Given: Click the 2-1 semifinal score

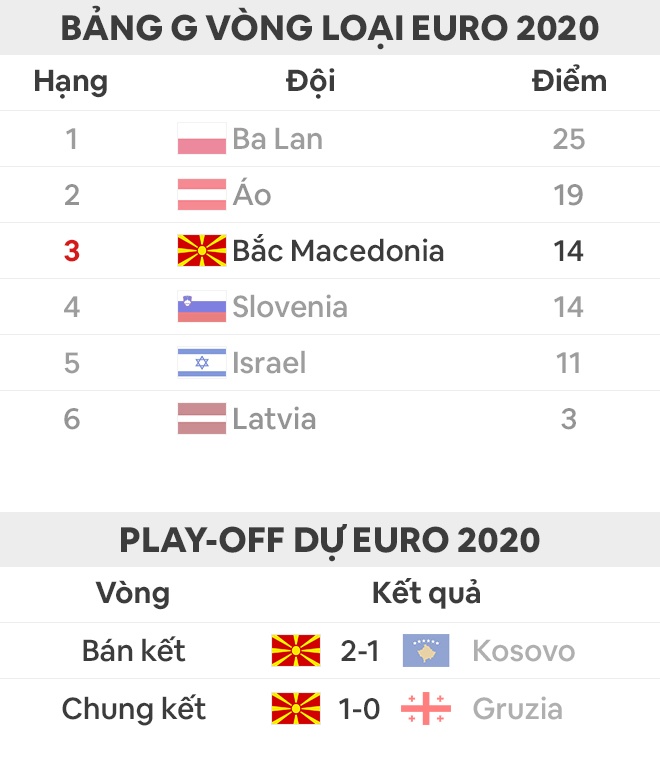Looking at the screenshot, I should (360, 652).
